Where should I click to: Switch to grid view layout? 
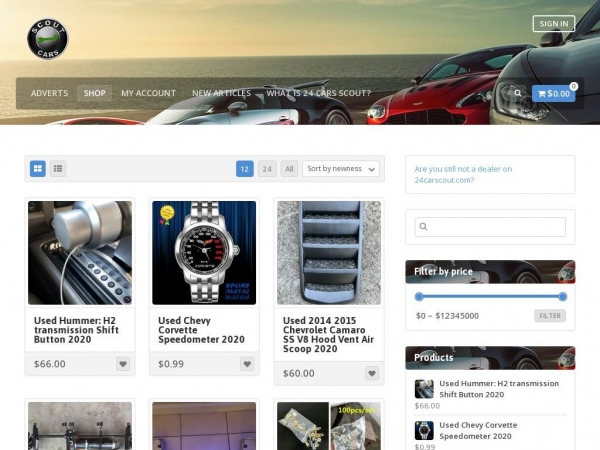tap(38, 169)
